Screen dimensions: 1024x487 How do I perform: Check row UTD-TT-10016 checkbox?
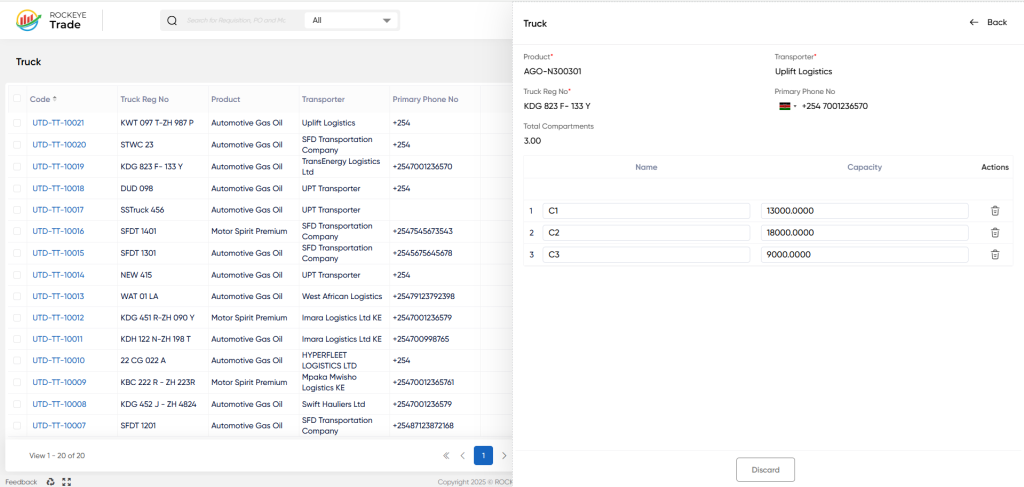[x=16, y=231]
